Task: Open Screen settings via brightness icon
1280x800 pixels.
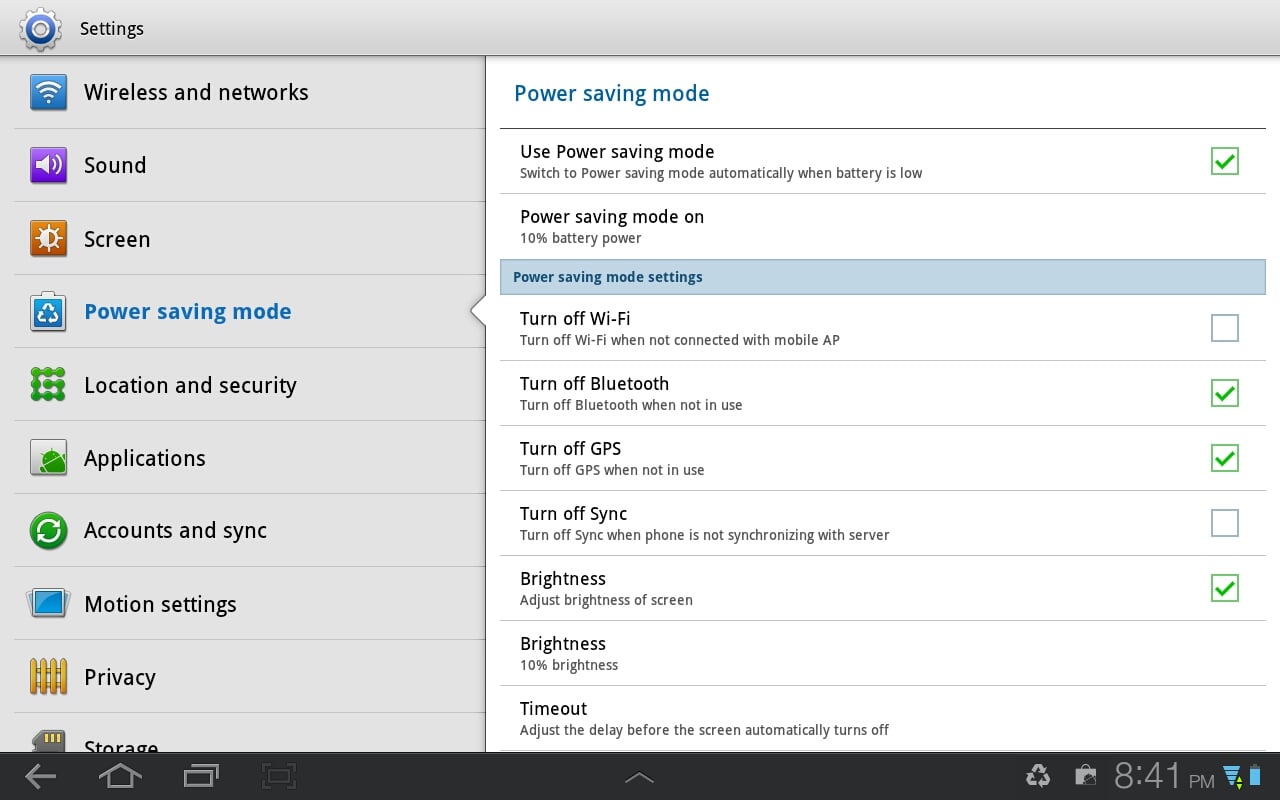Action: coord(47,239)
